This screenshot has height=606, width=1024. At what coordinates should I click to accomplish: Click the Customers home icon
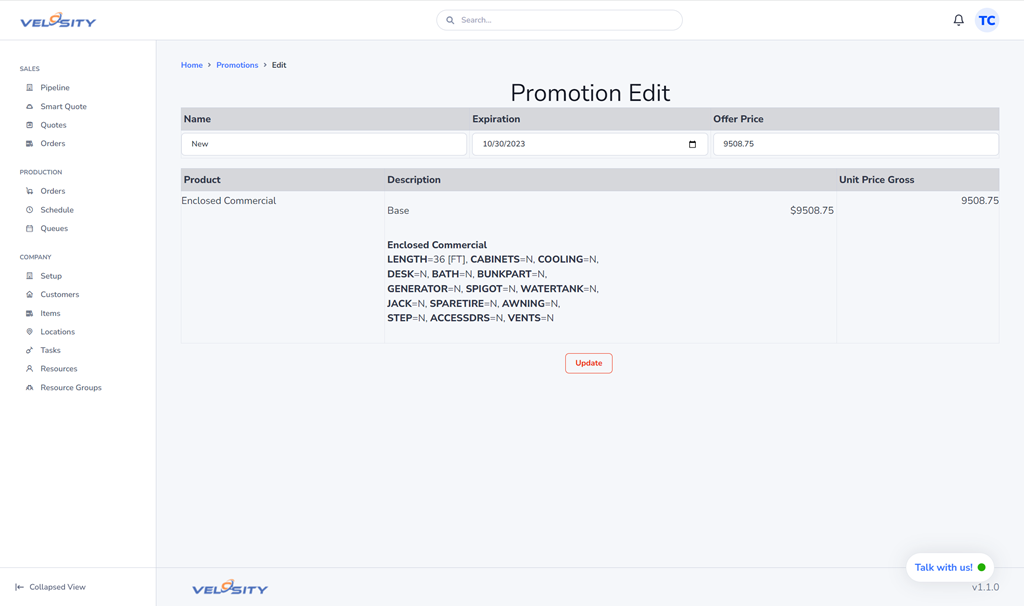point(29,295)
